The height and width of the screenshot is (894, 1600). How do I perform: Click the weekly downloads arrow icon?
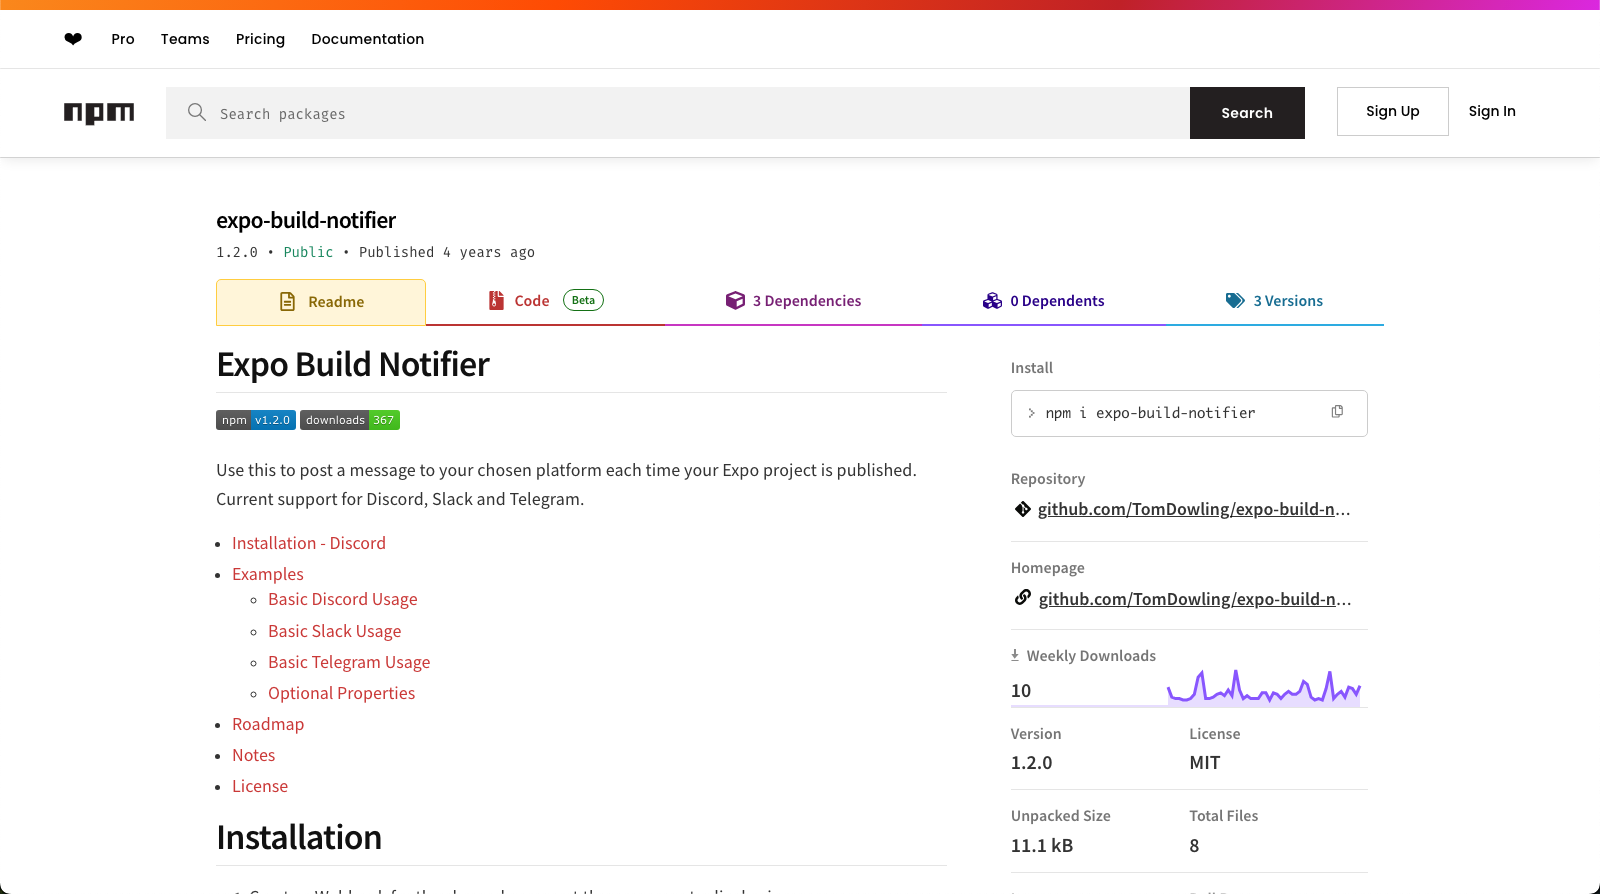point(1015,655)
